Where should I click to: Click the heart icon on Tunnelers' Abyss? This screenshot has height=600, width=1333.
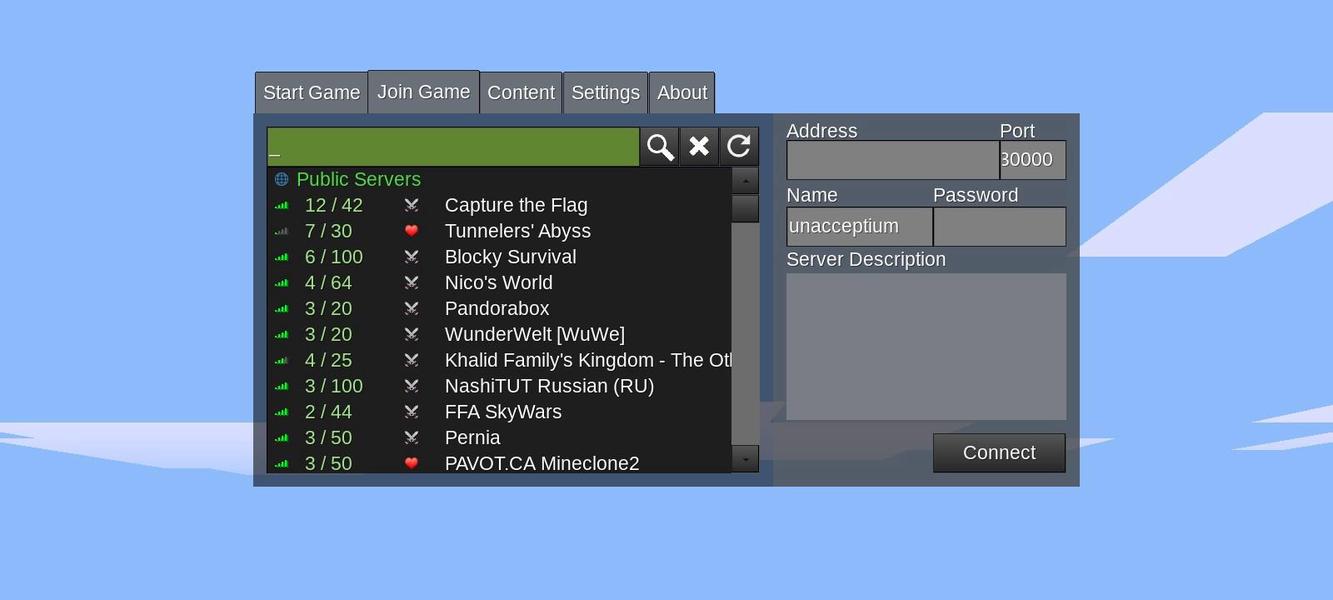[x=411, y=231]
